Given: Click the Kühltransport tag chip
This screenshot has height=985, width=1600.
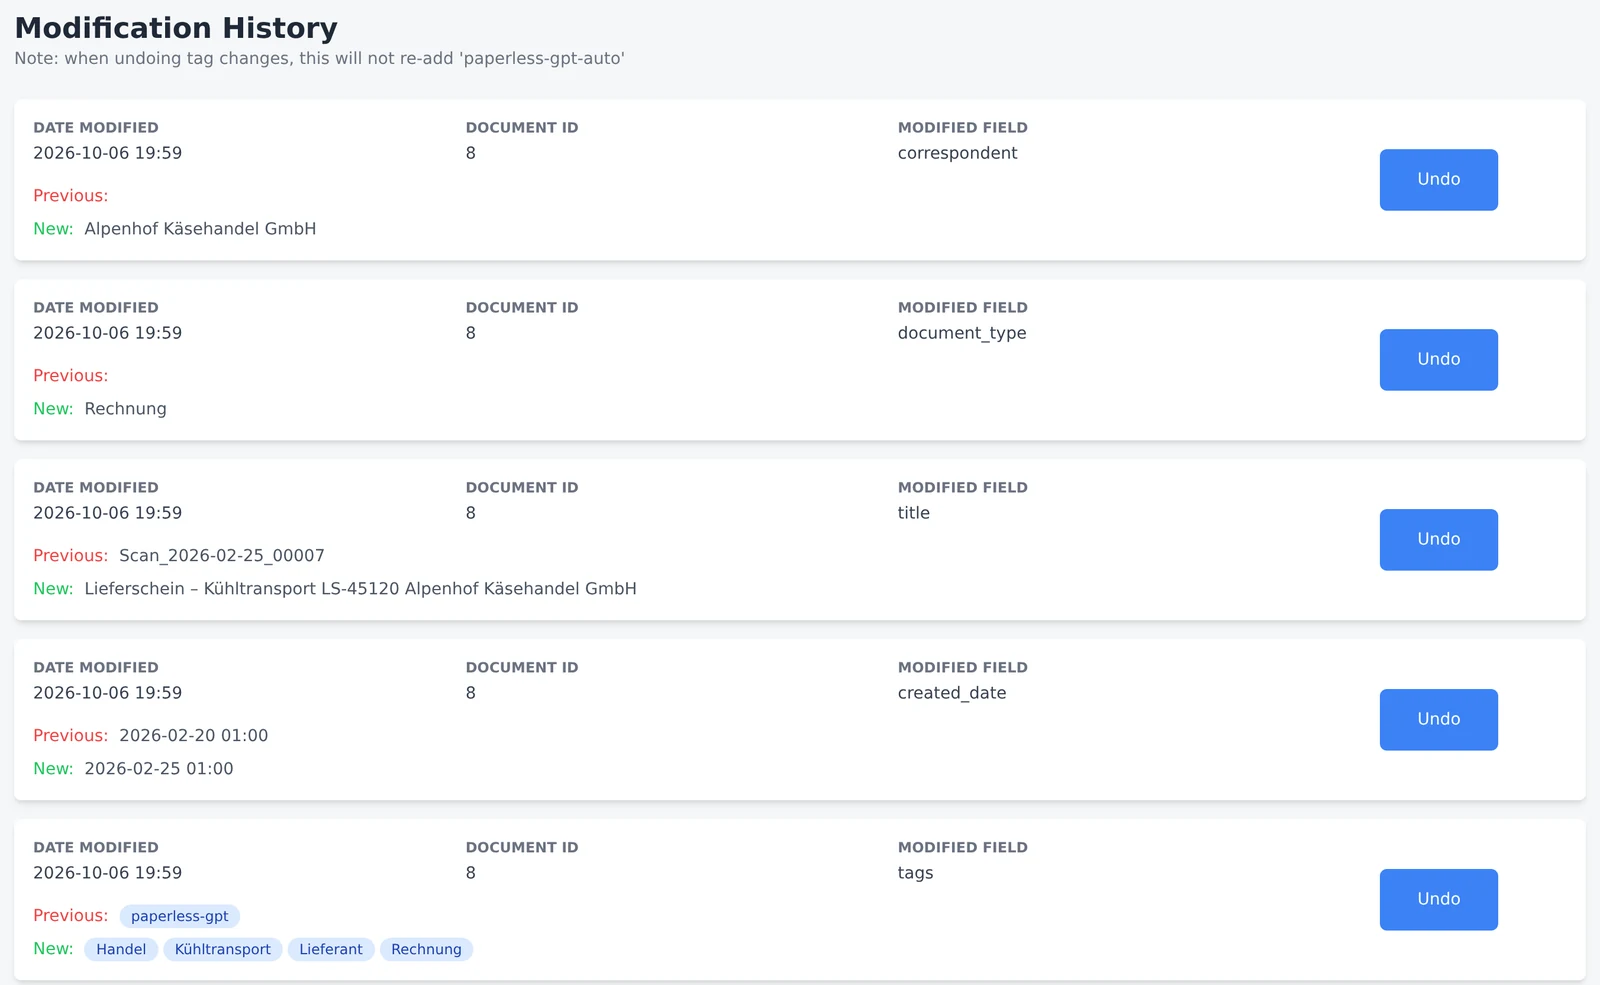Looking at the screenshot, I should tap(223, 949).
